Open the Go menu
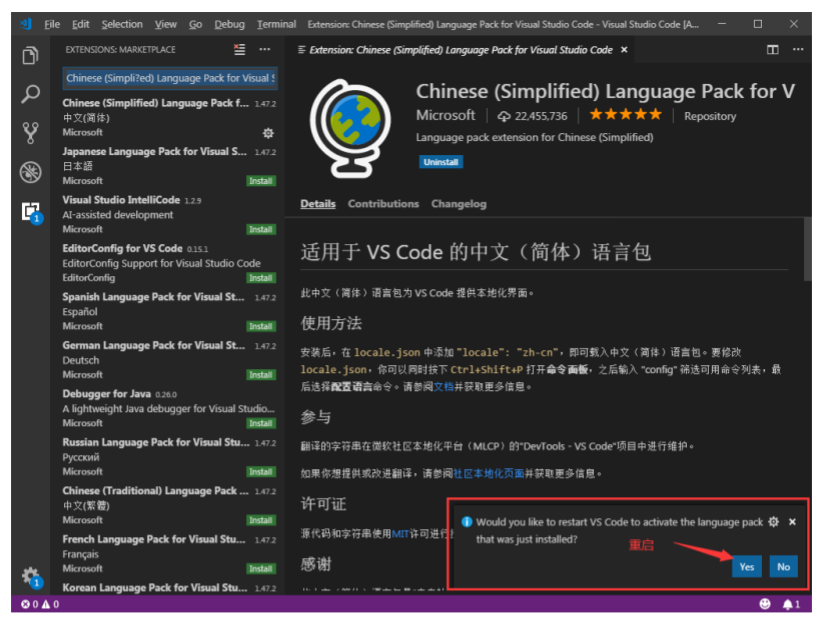The image size is (820, 620). tap(195, 25)
